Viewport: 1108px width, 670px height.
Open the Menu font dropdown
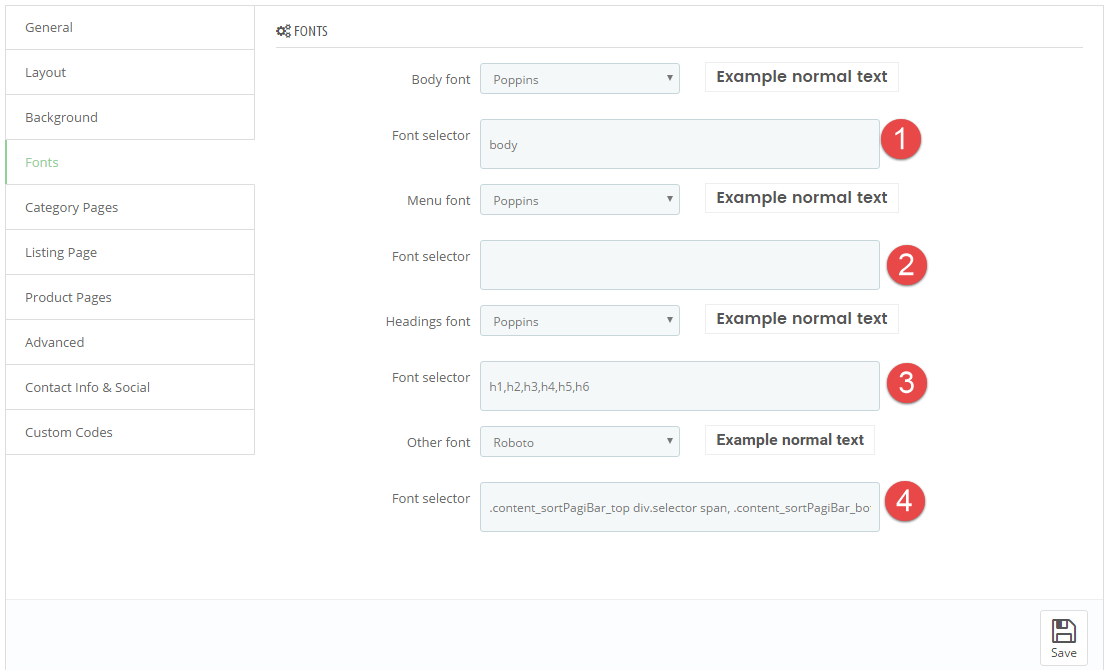[580, 200]
